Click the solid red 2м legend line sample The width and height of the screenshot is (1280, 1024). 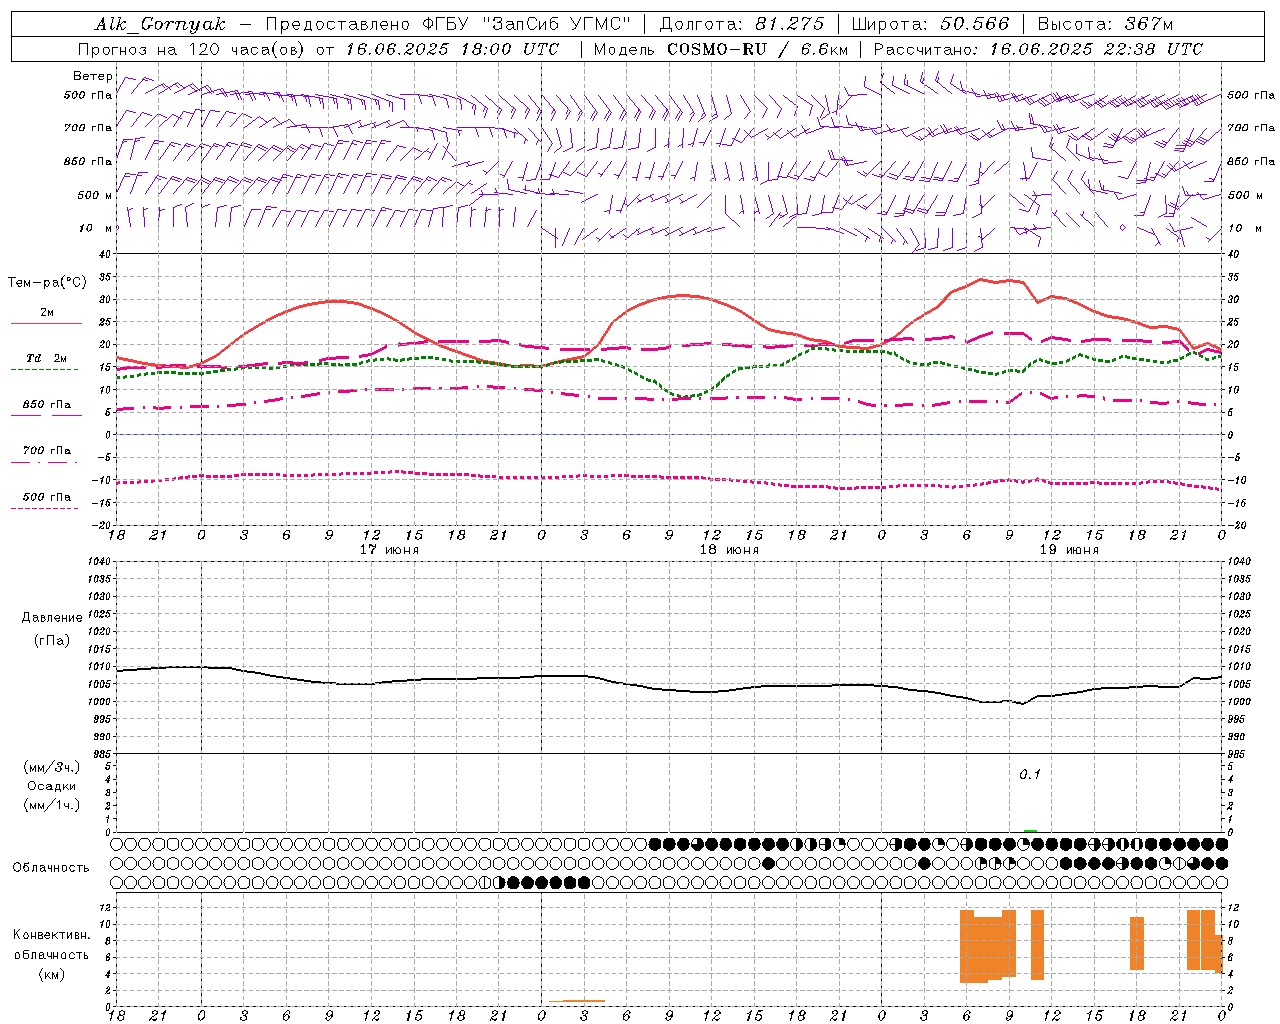(46, 323)
